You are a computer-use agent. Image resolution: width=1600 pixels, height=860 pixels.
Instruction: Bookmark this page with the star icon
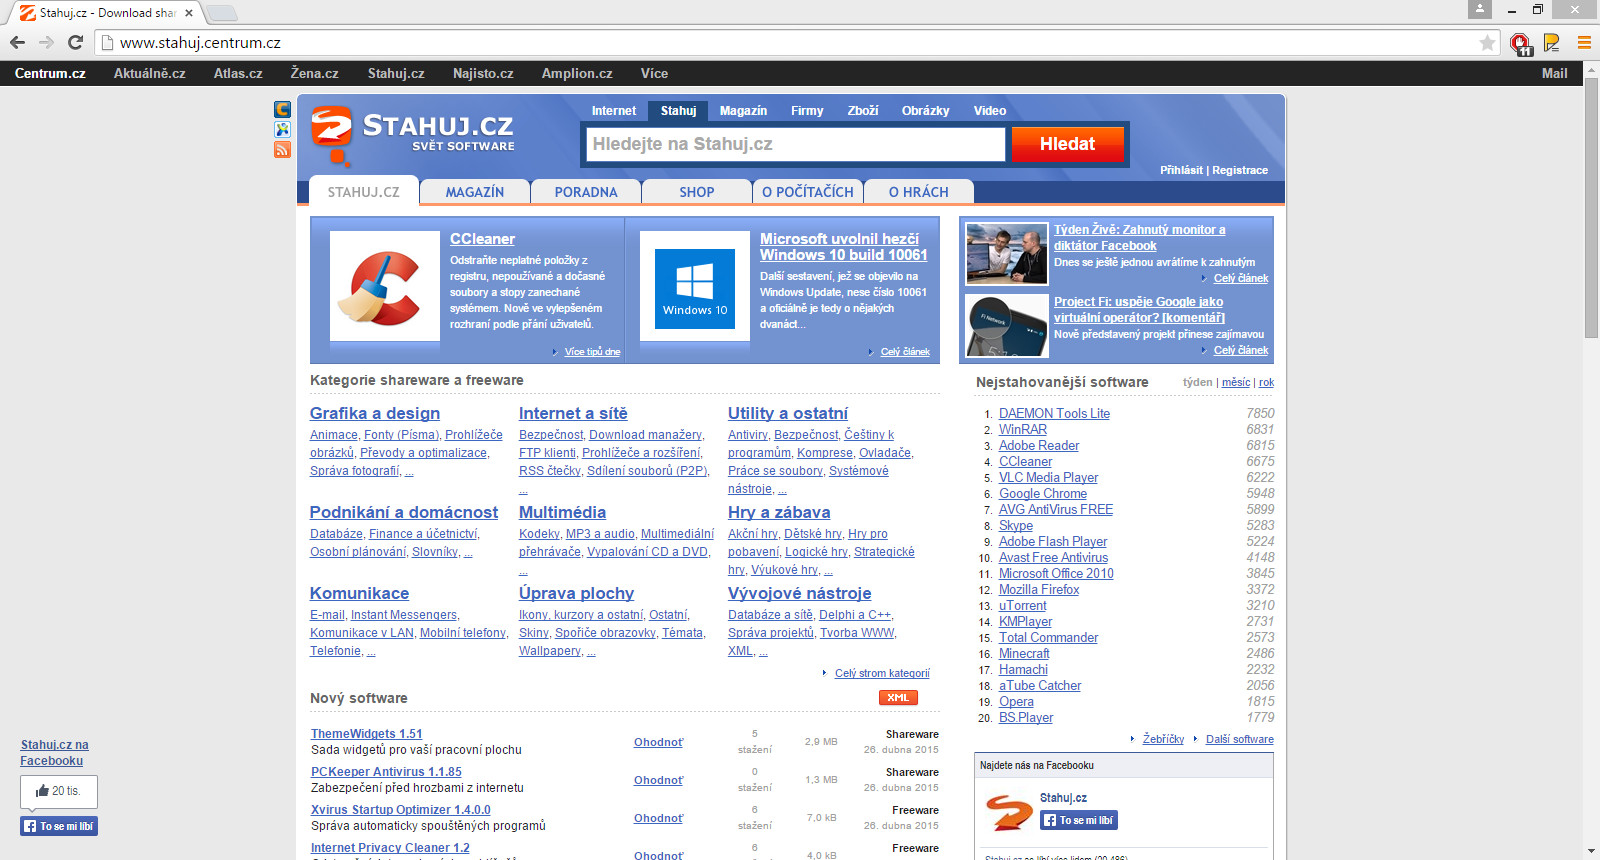1487,43
